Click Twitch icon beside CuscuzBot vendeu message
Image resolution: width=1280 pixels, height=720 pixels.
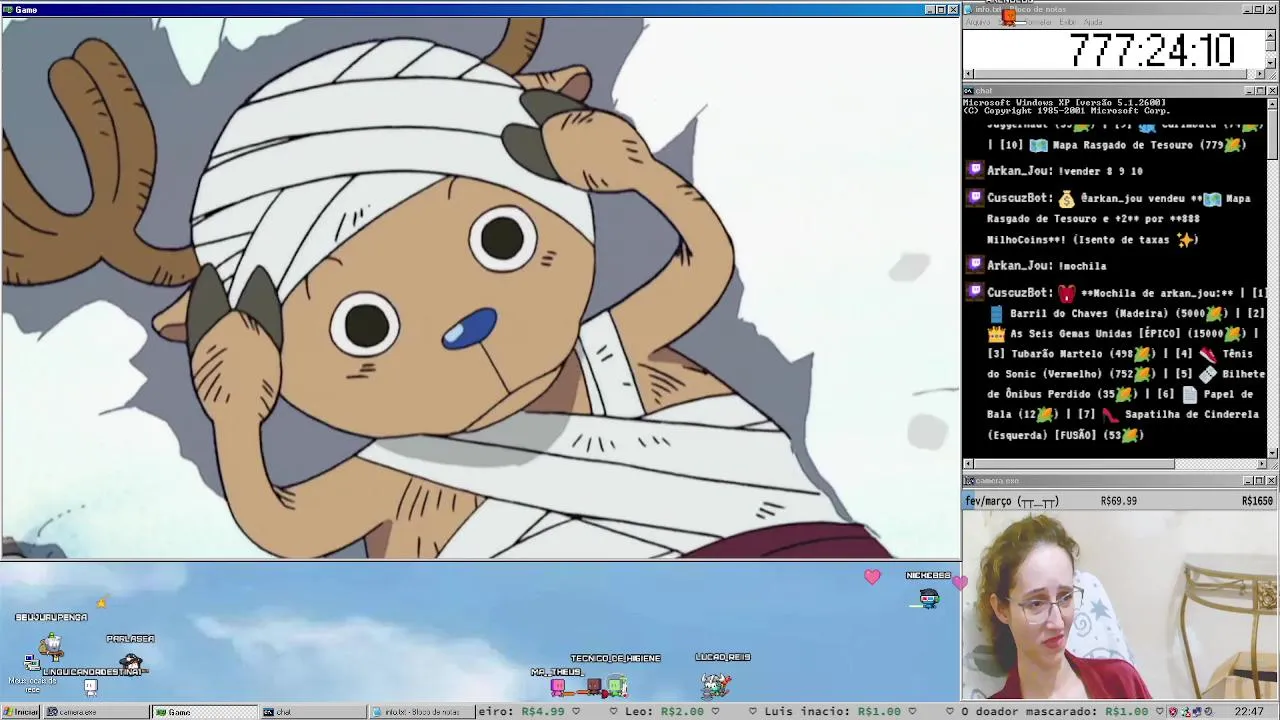[x=976, y=198]
